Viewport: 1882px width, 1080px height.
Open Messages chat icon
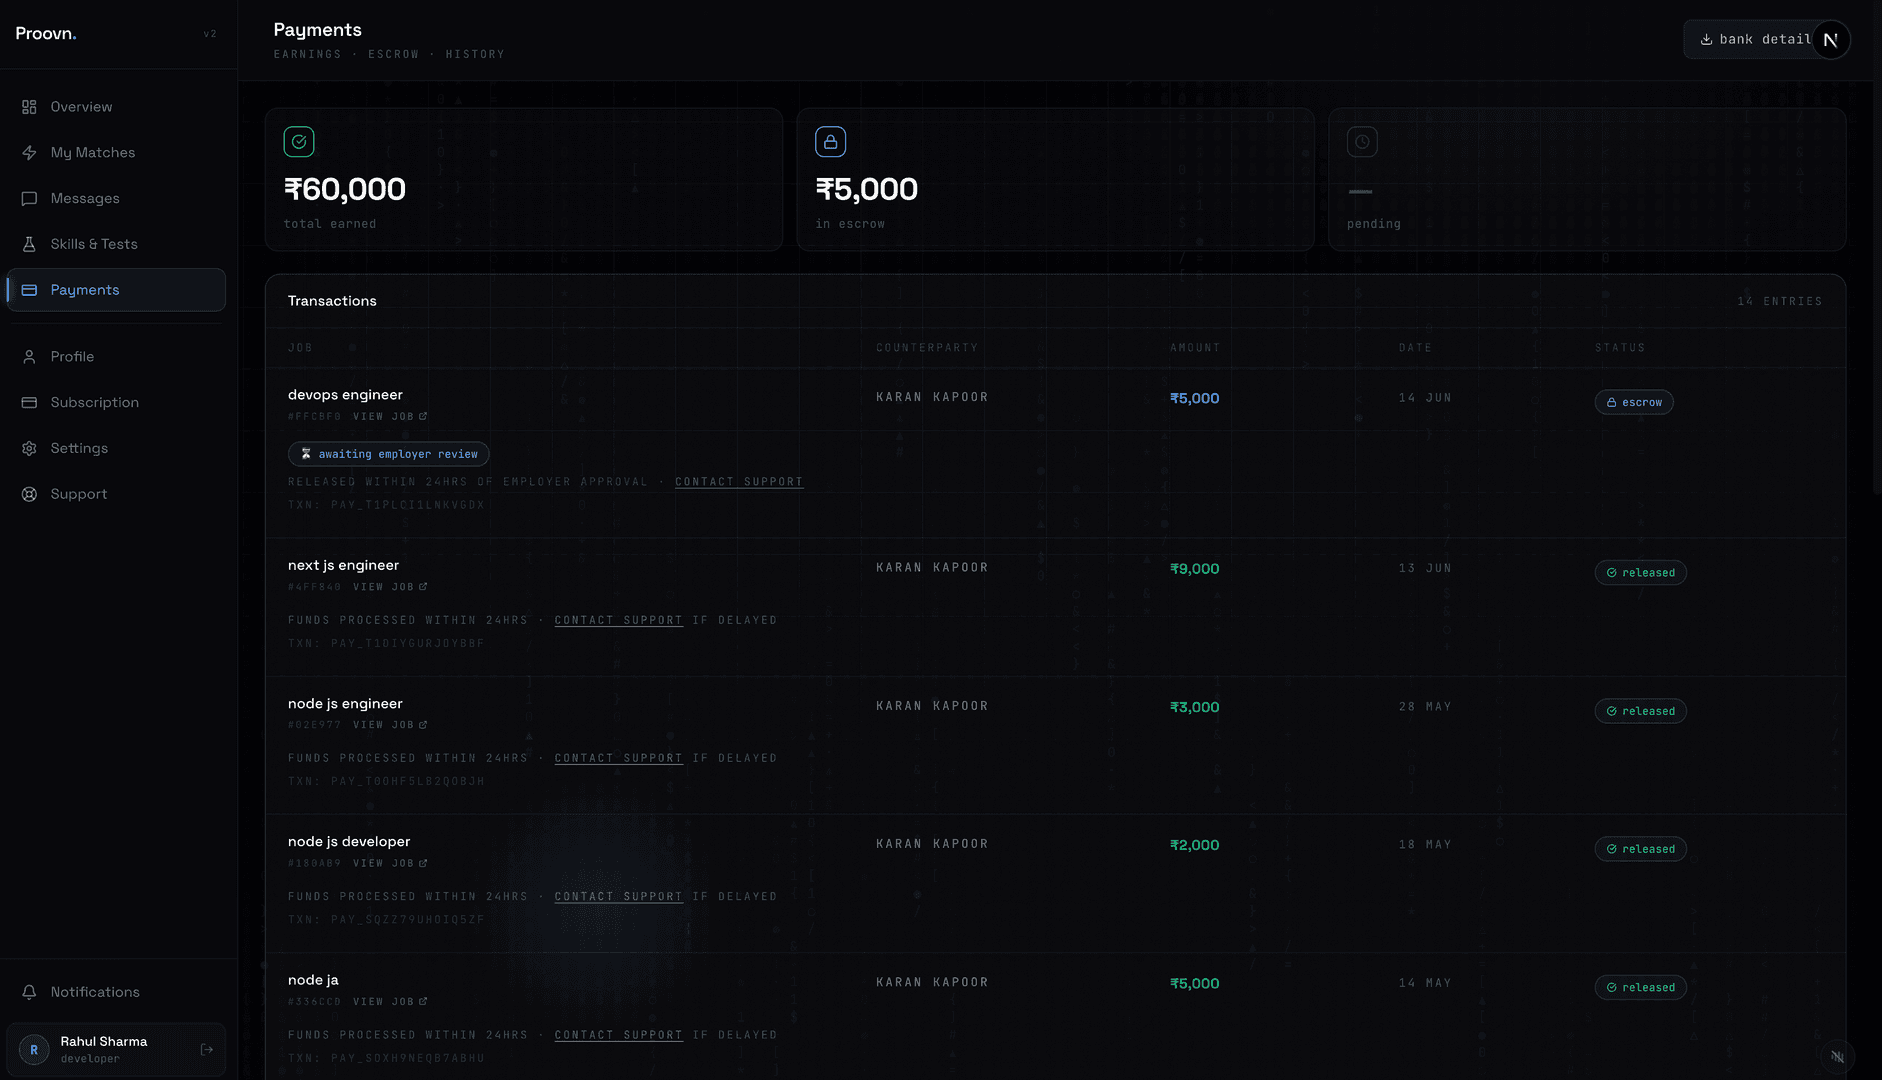click(x=29, y=199)
